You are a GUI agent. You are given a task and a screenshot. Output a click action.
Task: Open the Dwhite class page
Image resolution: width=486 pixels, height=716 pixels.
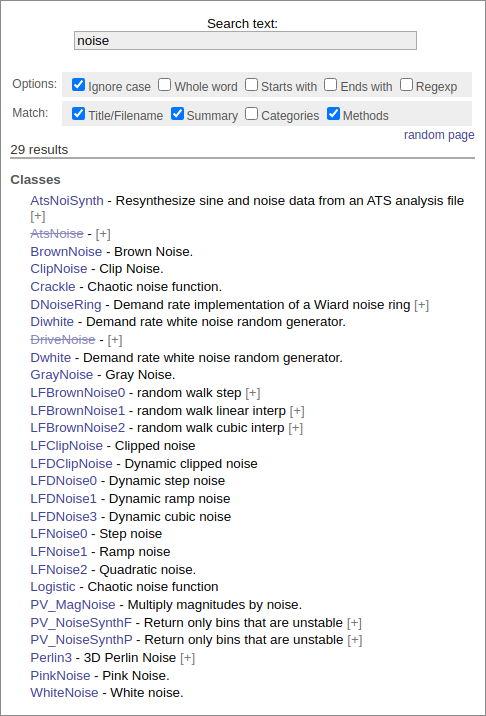[51, 358]
